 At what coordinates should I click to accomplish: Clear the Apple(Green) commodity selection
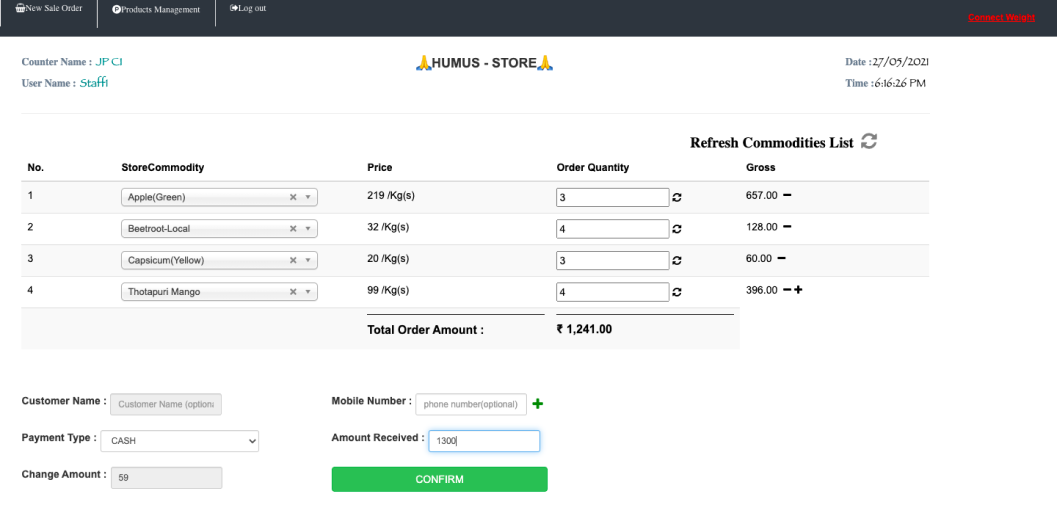(x=293, y=198)
